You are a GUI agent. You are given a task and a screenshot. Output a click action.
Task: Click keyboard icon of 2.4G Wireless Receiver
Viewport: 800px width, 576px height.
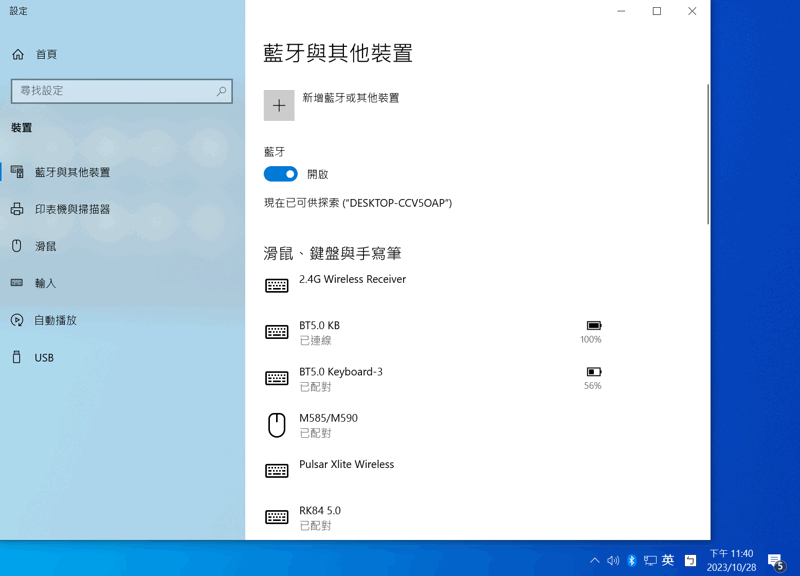tap(277, 286)
